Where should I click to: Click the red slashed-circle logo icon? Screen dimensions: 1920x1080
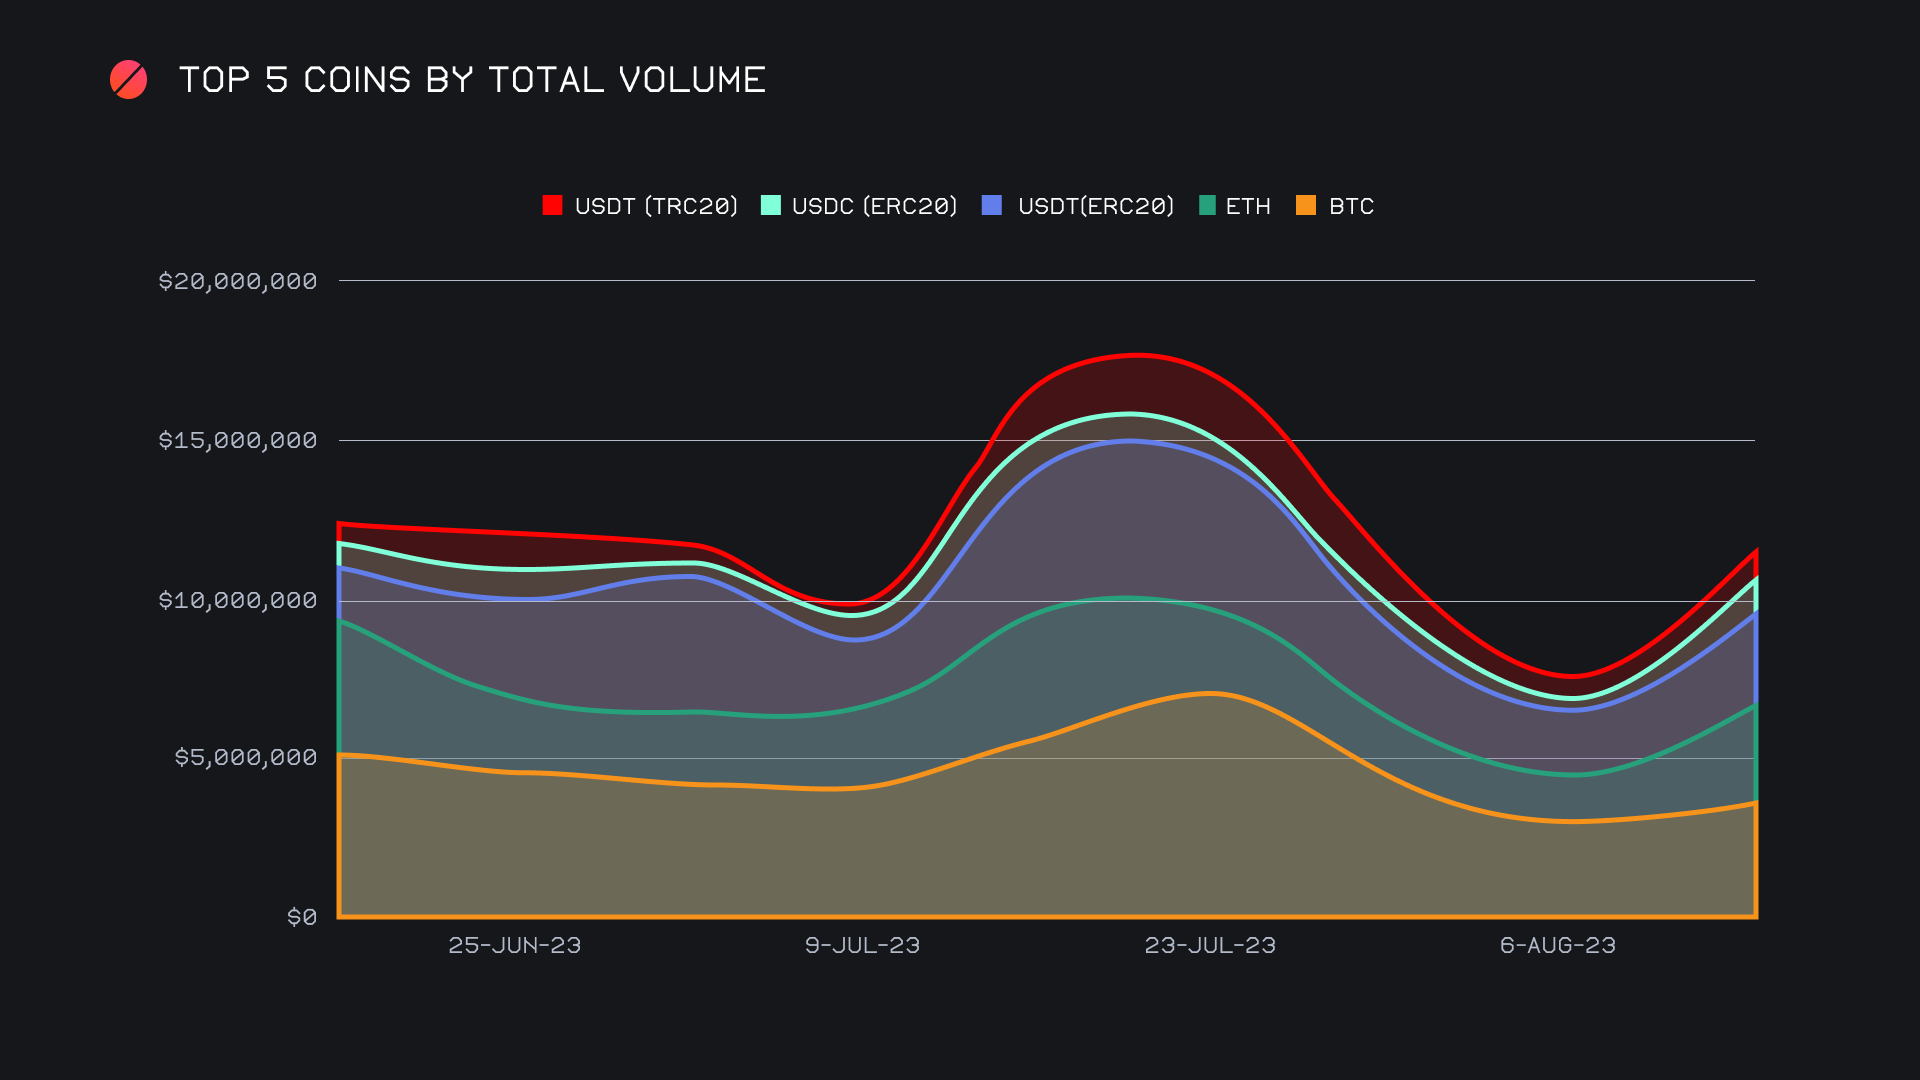click(x=128, y=80)
